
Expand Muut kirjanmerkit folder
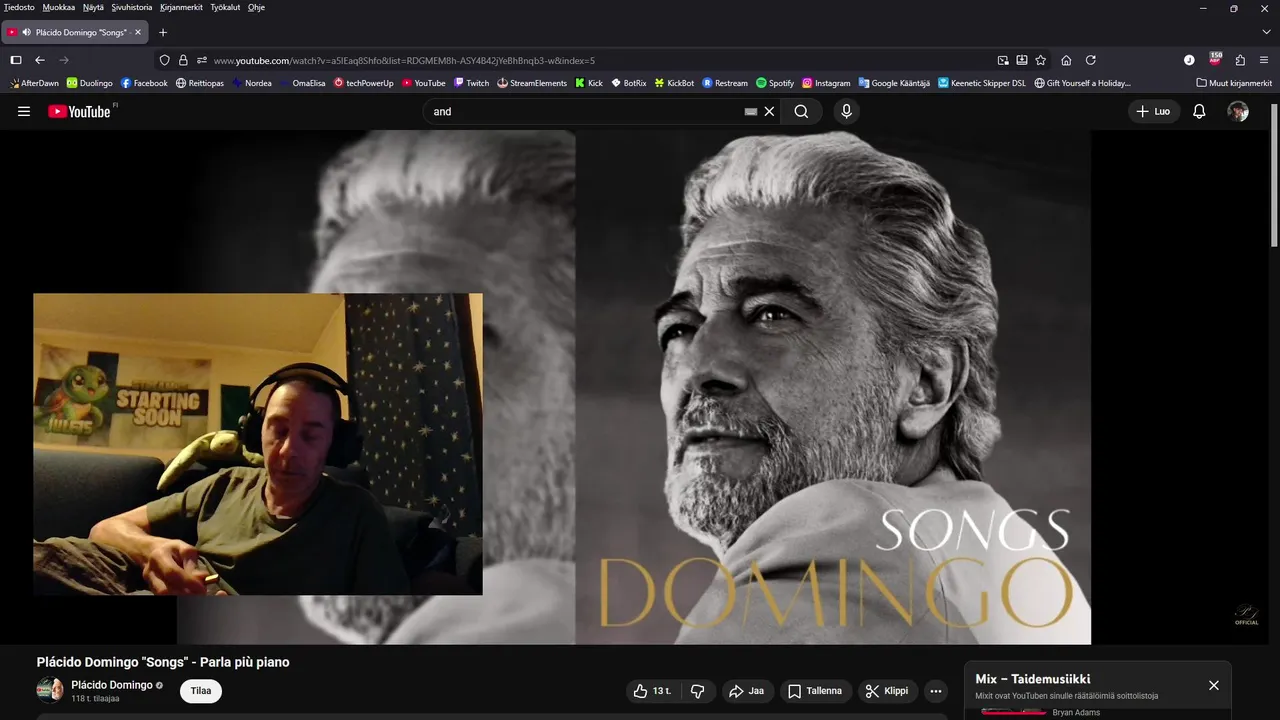1234,83
